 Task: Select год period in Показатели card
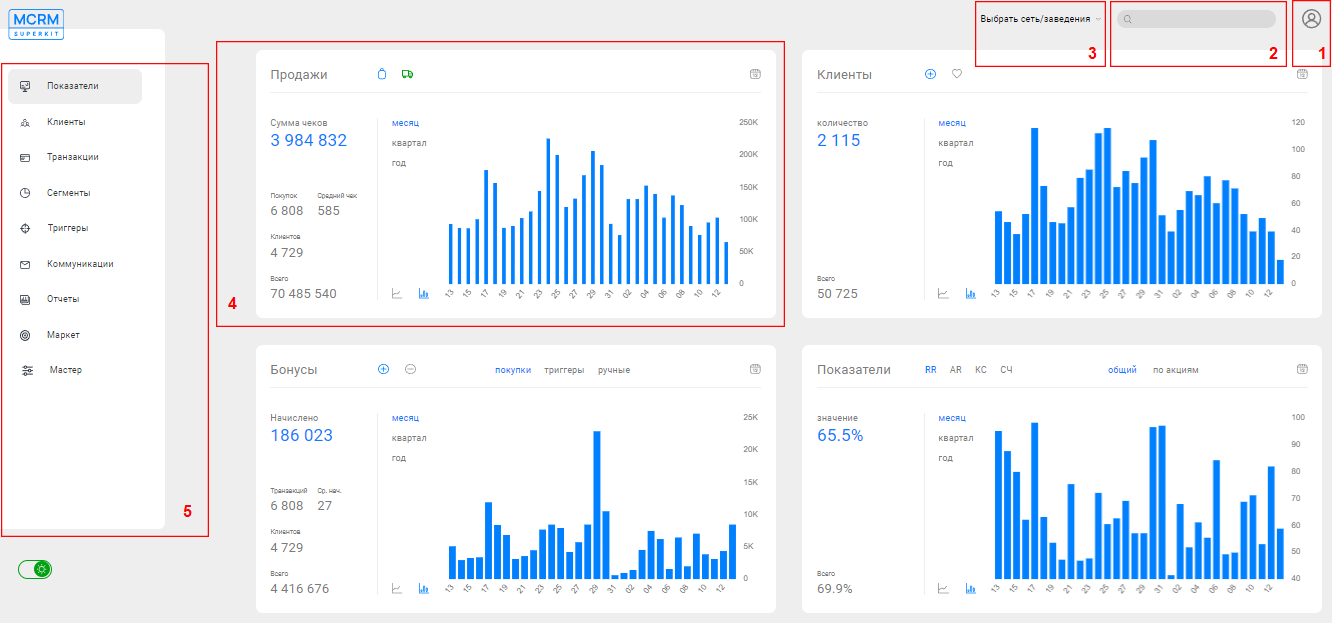945,458
